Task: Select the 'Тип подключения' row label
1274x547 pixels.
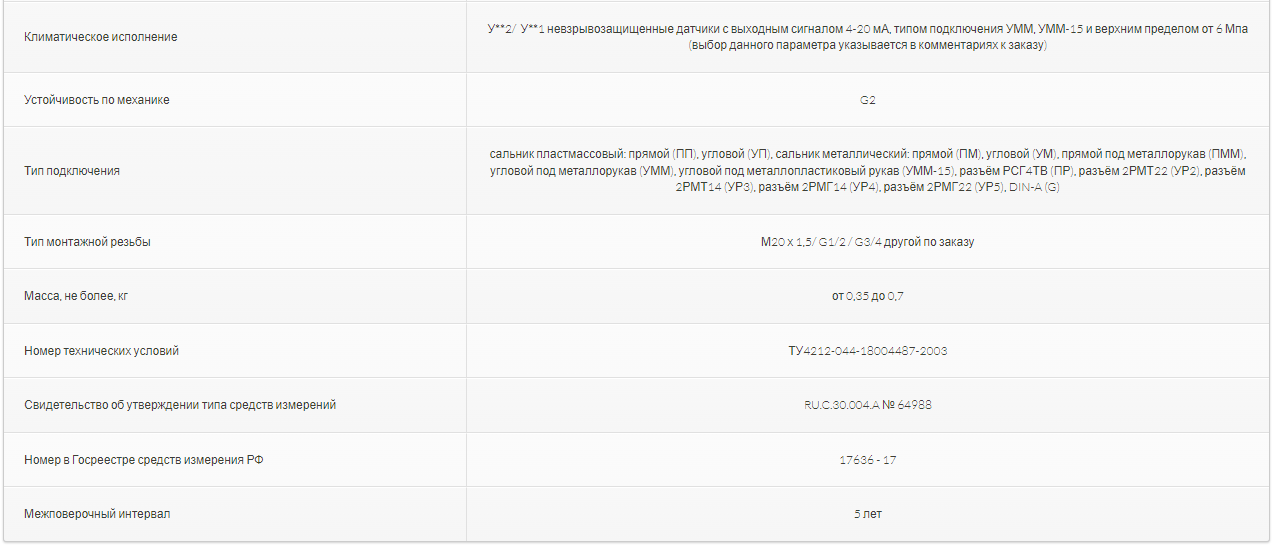Action: click(72, 171)
